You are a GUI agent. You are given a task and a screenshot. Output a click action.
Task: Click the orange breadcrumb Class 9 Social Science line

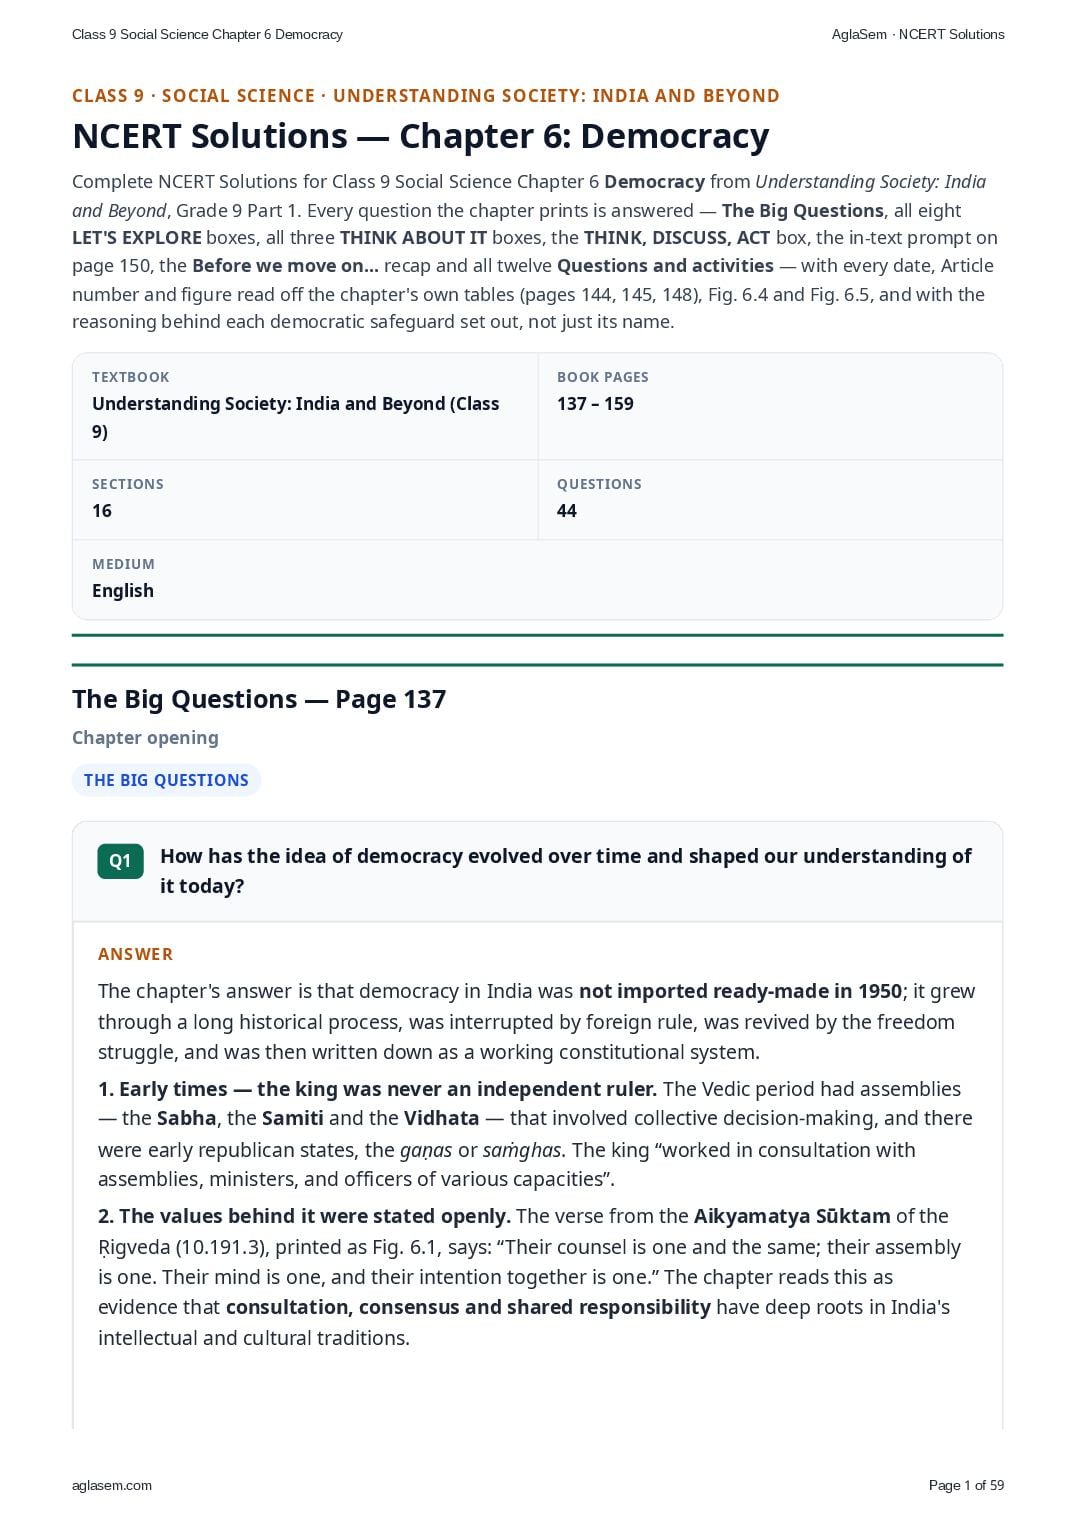[426, 96]
